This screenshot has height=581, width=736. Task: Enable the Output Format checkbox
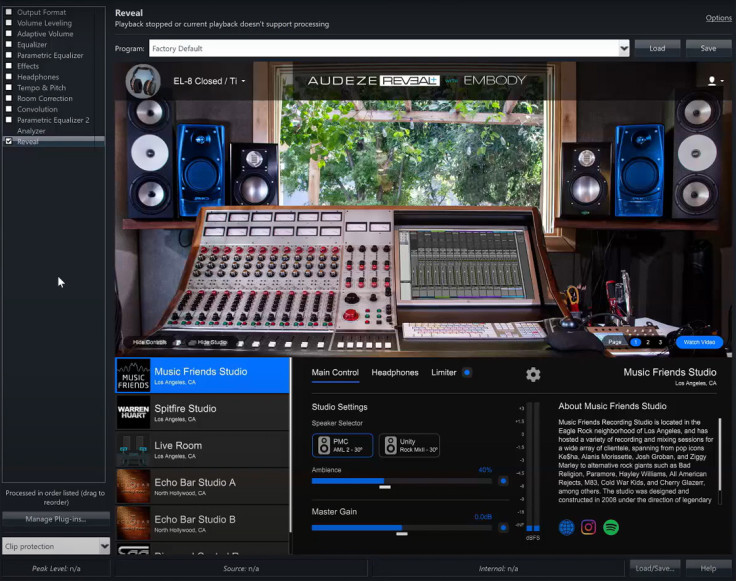click(x=8, y=12)
